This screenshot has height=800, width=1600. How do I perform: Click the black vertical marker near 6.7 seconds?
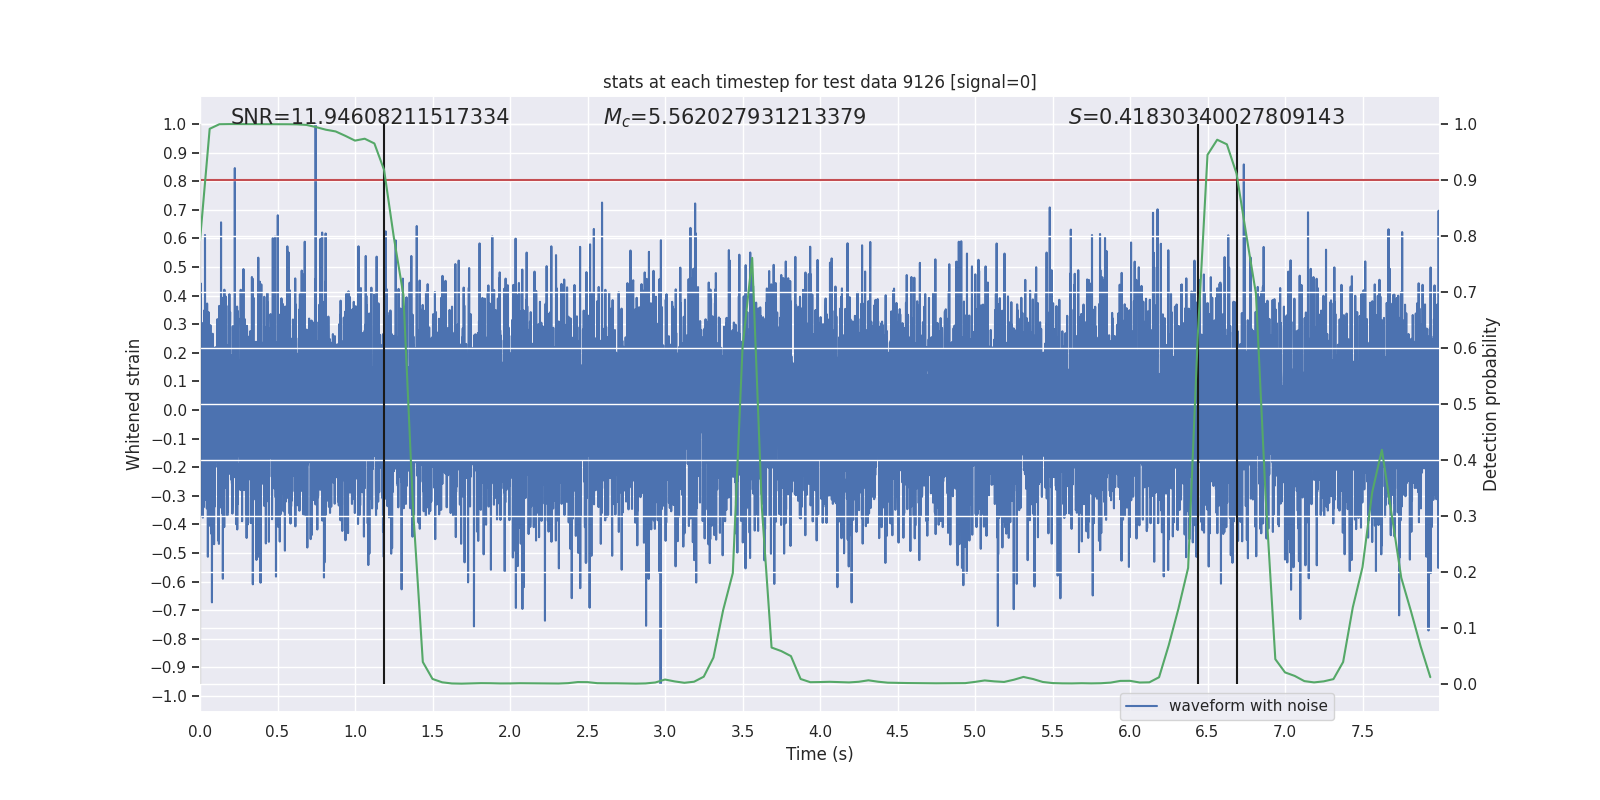coord(1237,600)
